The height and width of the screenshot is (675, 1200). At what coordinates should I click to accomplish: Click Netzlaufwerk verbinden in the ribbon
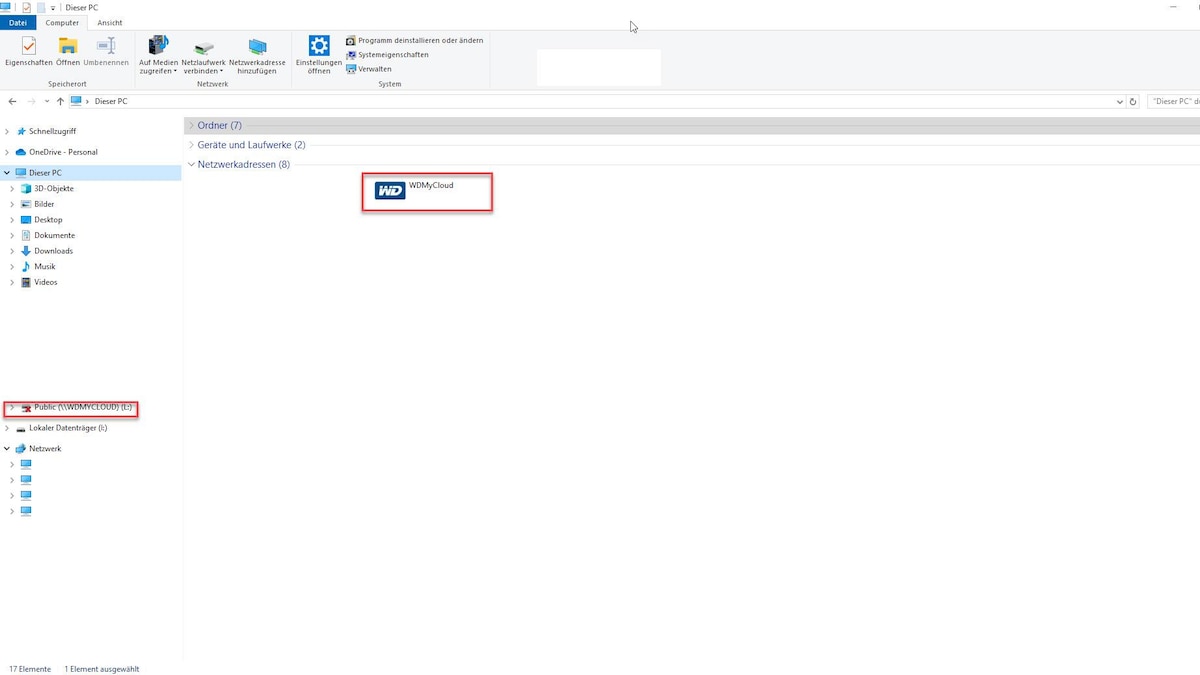coord(203,52)
